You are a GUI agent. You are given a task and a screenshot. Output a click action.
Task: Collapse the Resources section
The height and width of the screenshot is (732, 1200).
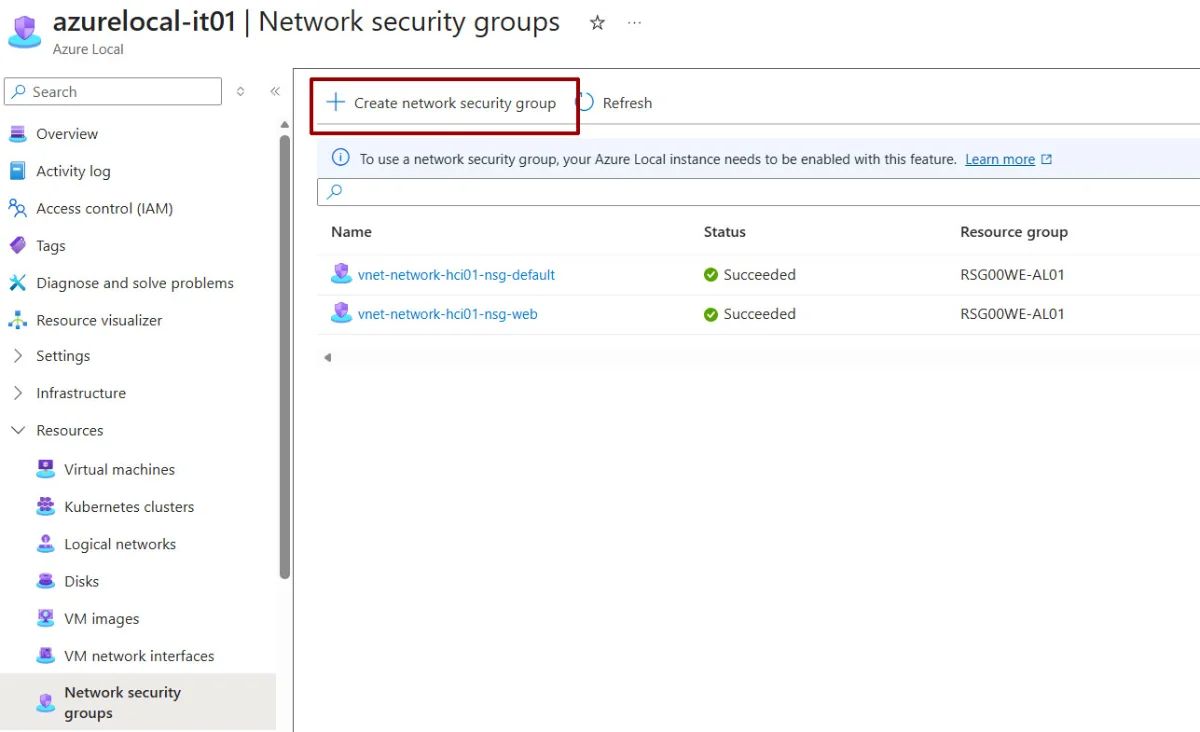pyautogui.click(x=17, y=430)
